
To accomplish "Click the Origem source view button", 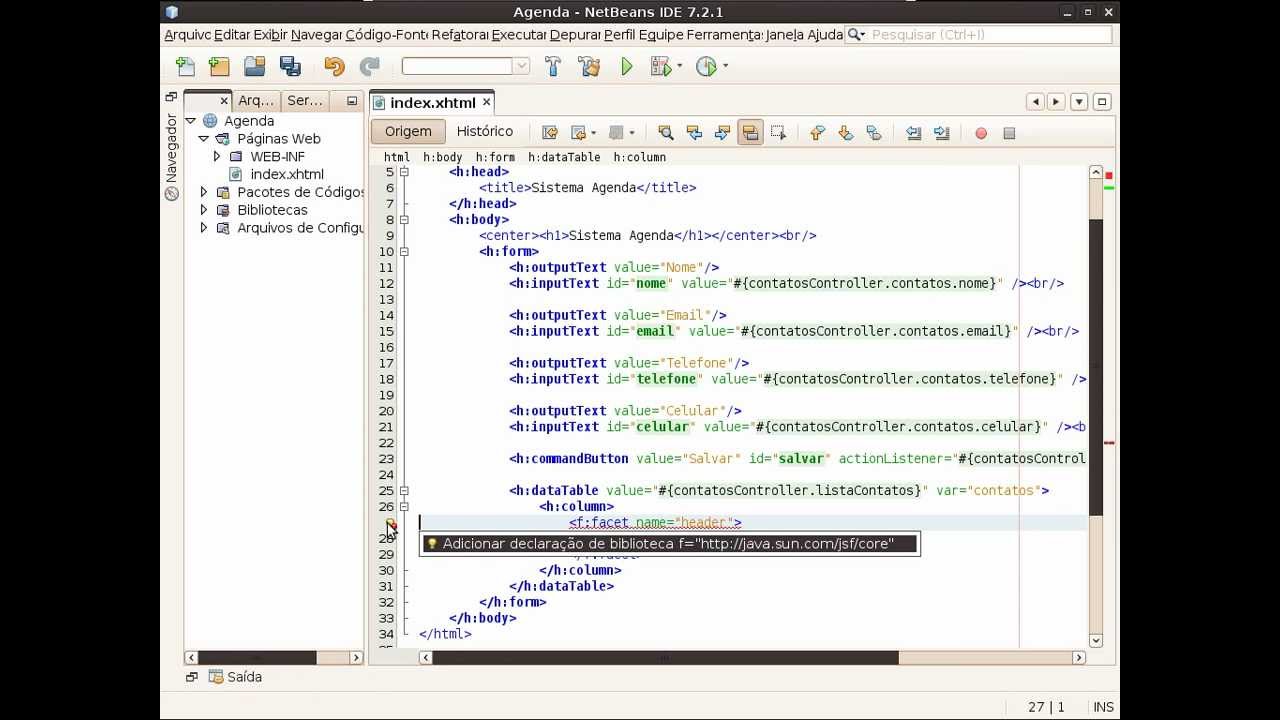I will click(x=408, y=132).
